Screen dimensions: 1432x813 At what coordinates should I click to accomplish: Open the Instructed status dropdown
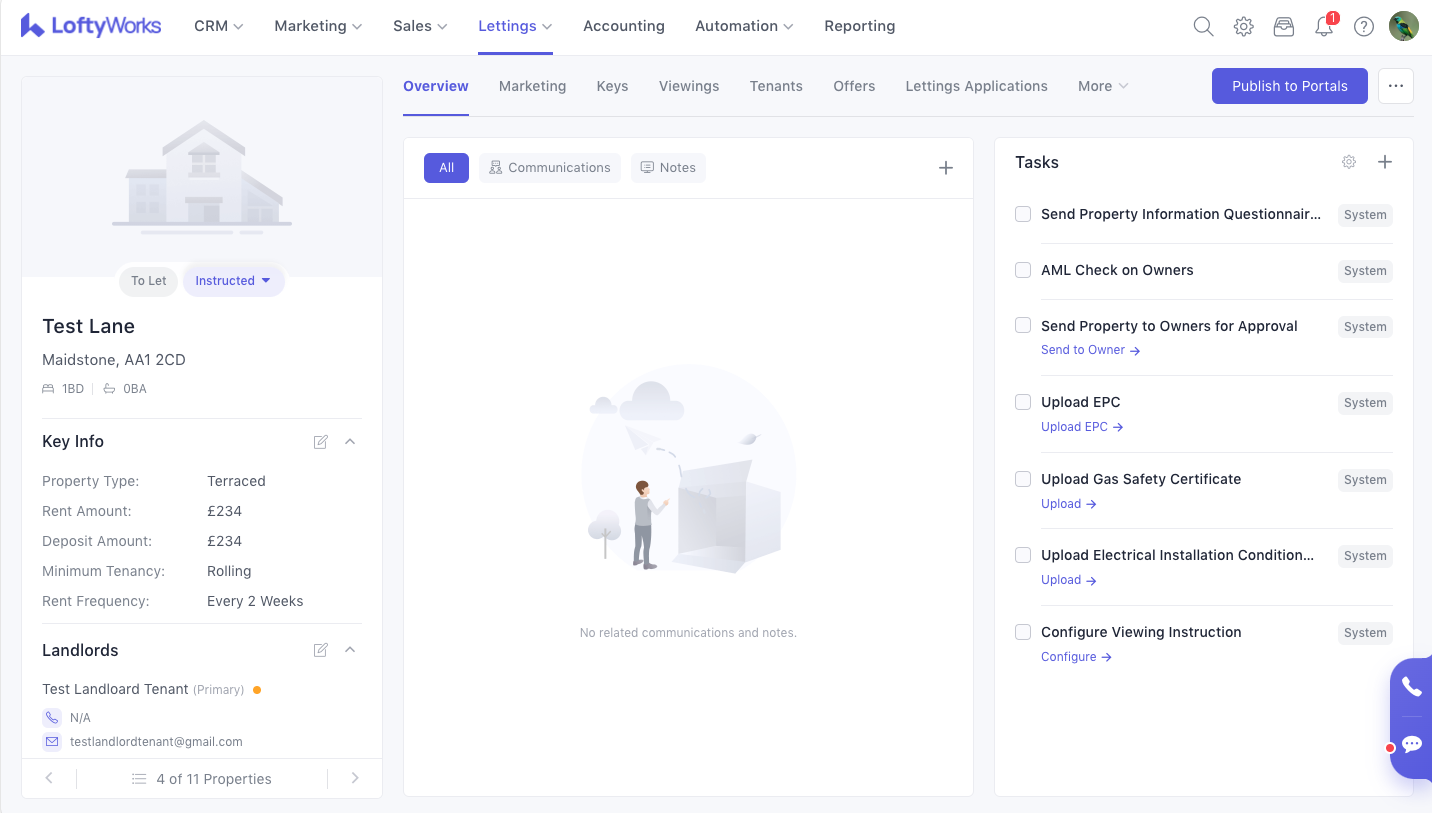pyautogui.click(x=233, y=281)
